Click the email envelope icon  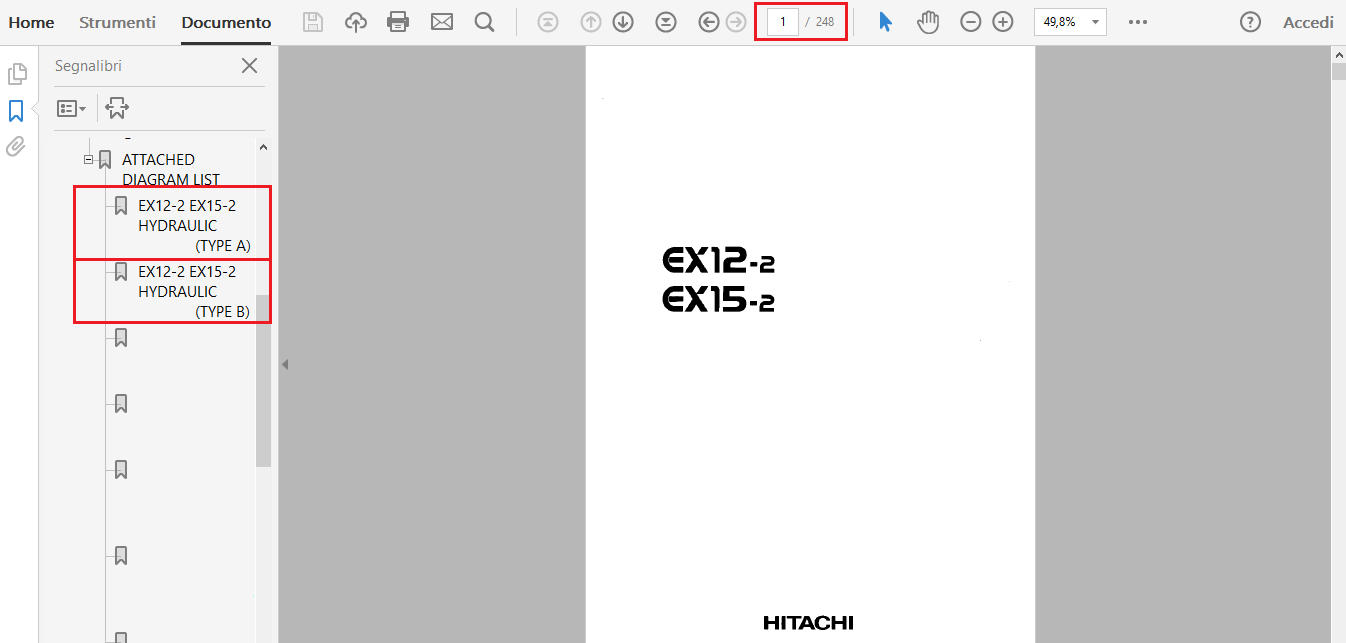point(442,22)
